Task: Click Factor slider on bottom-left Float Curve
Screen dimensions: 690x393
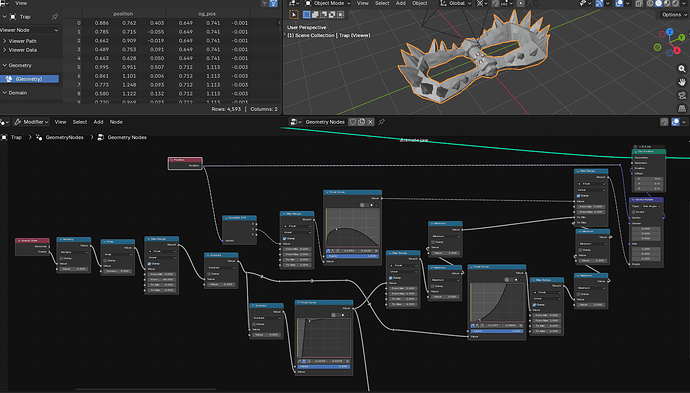Action: [324, 367]
